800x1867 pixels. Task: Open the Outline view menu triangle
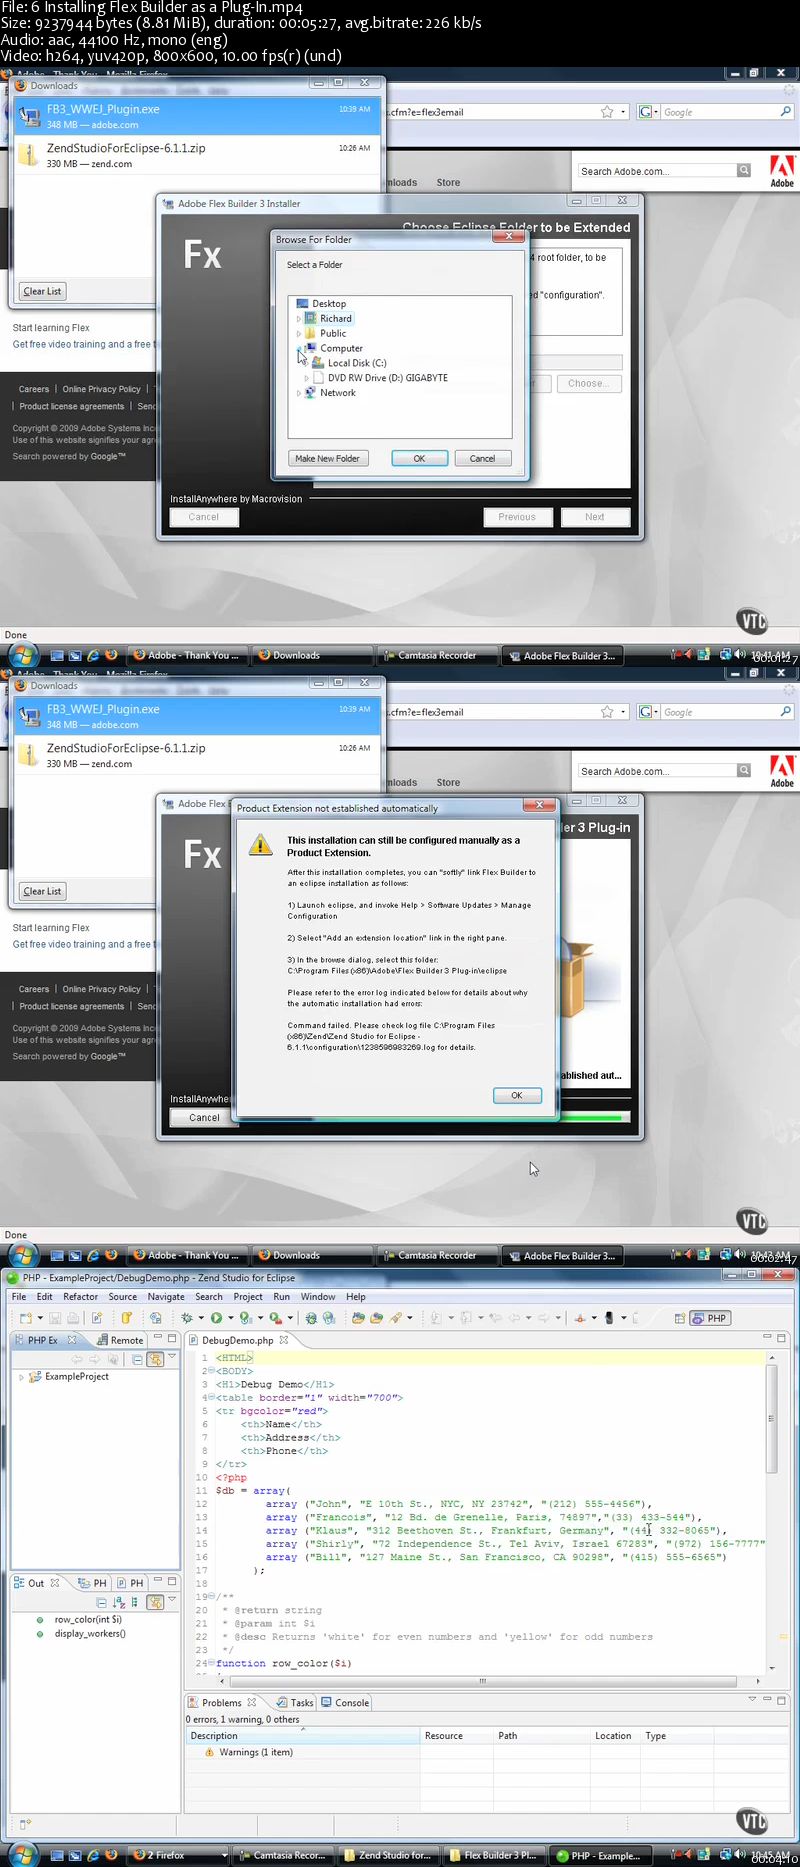point(172,1600)
